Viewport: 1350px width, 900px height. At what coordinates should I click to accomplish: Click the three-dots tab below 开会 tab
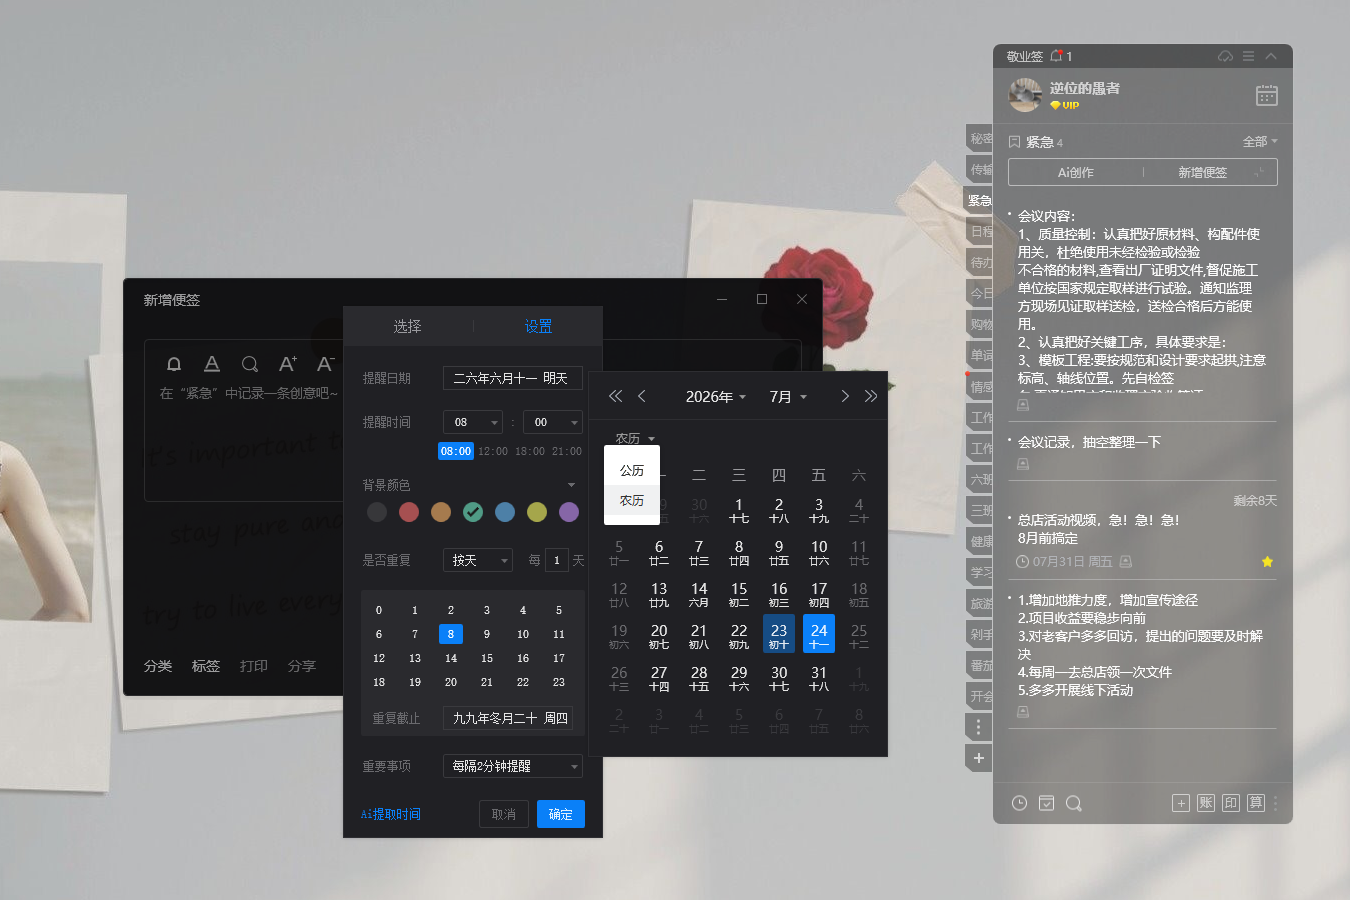979,727
